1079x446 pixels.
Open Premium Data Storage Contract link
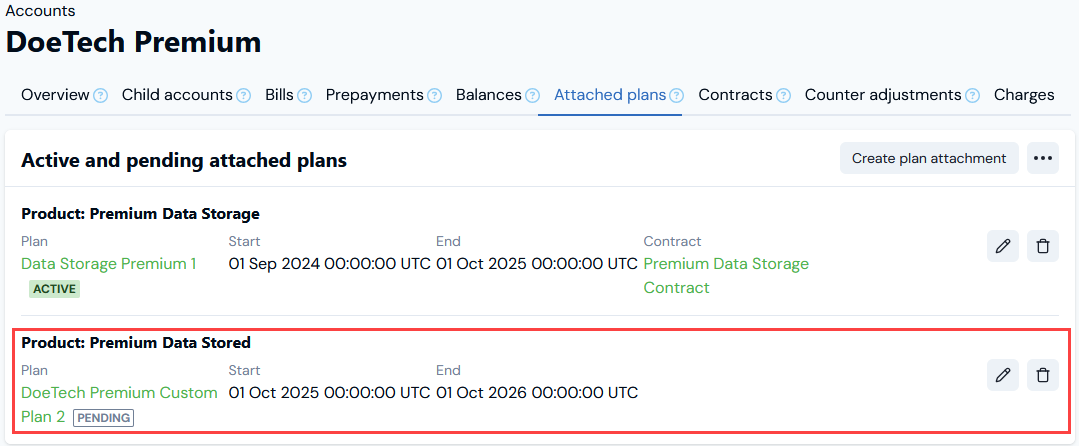click(x=726, y=275)
